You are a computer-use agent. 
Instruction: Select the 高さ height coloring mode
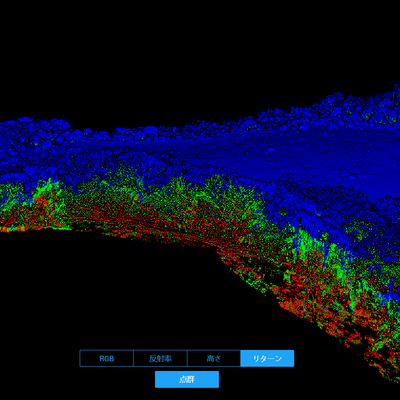tap(214, 359)
